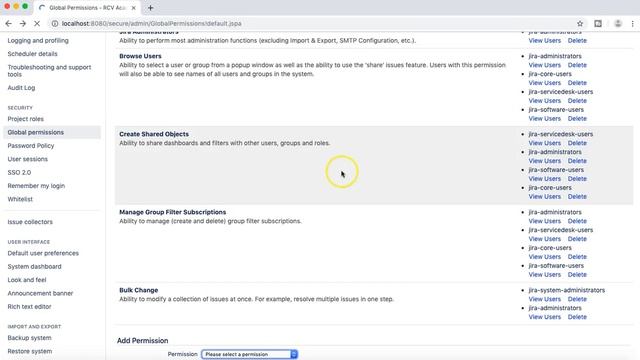
Task: Open Announcement banner settings
Action: pyautogui.click(x=40, y=293)
